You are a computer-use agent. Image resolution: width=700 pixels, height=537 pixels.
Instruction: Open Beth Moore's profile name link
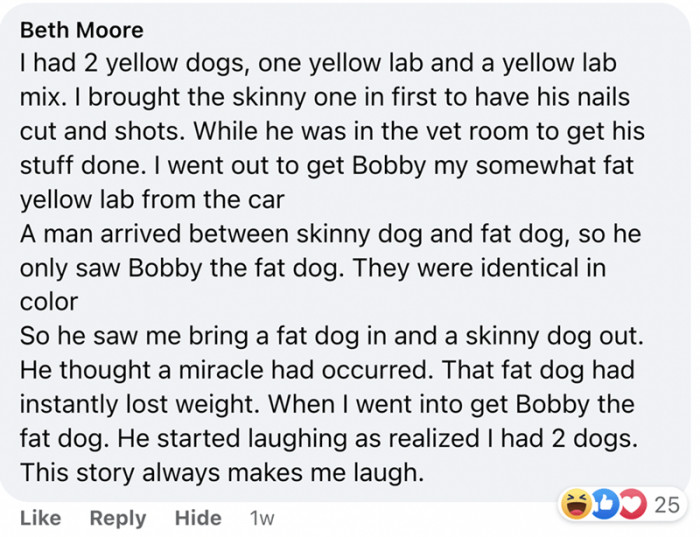pos(82,30)
